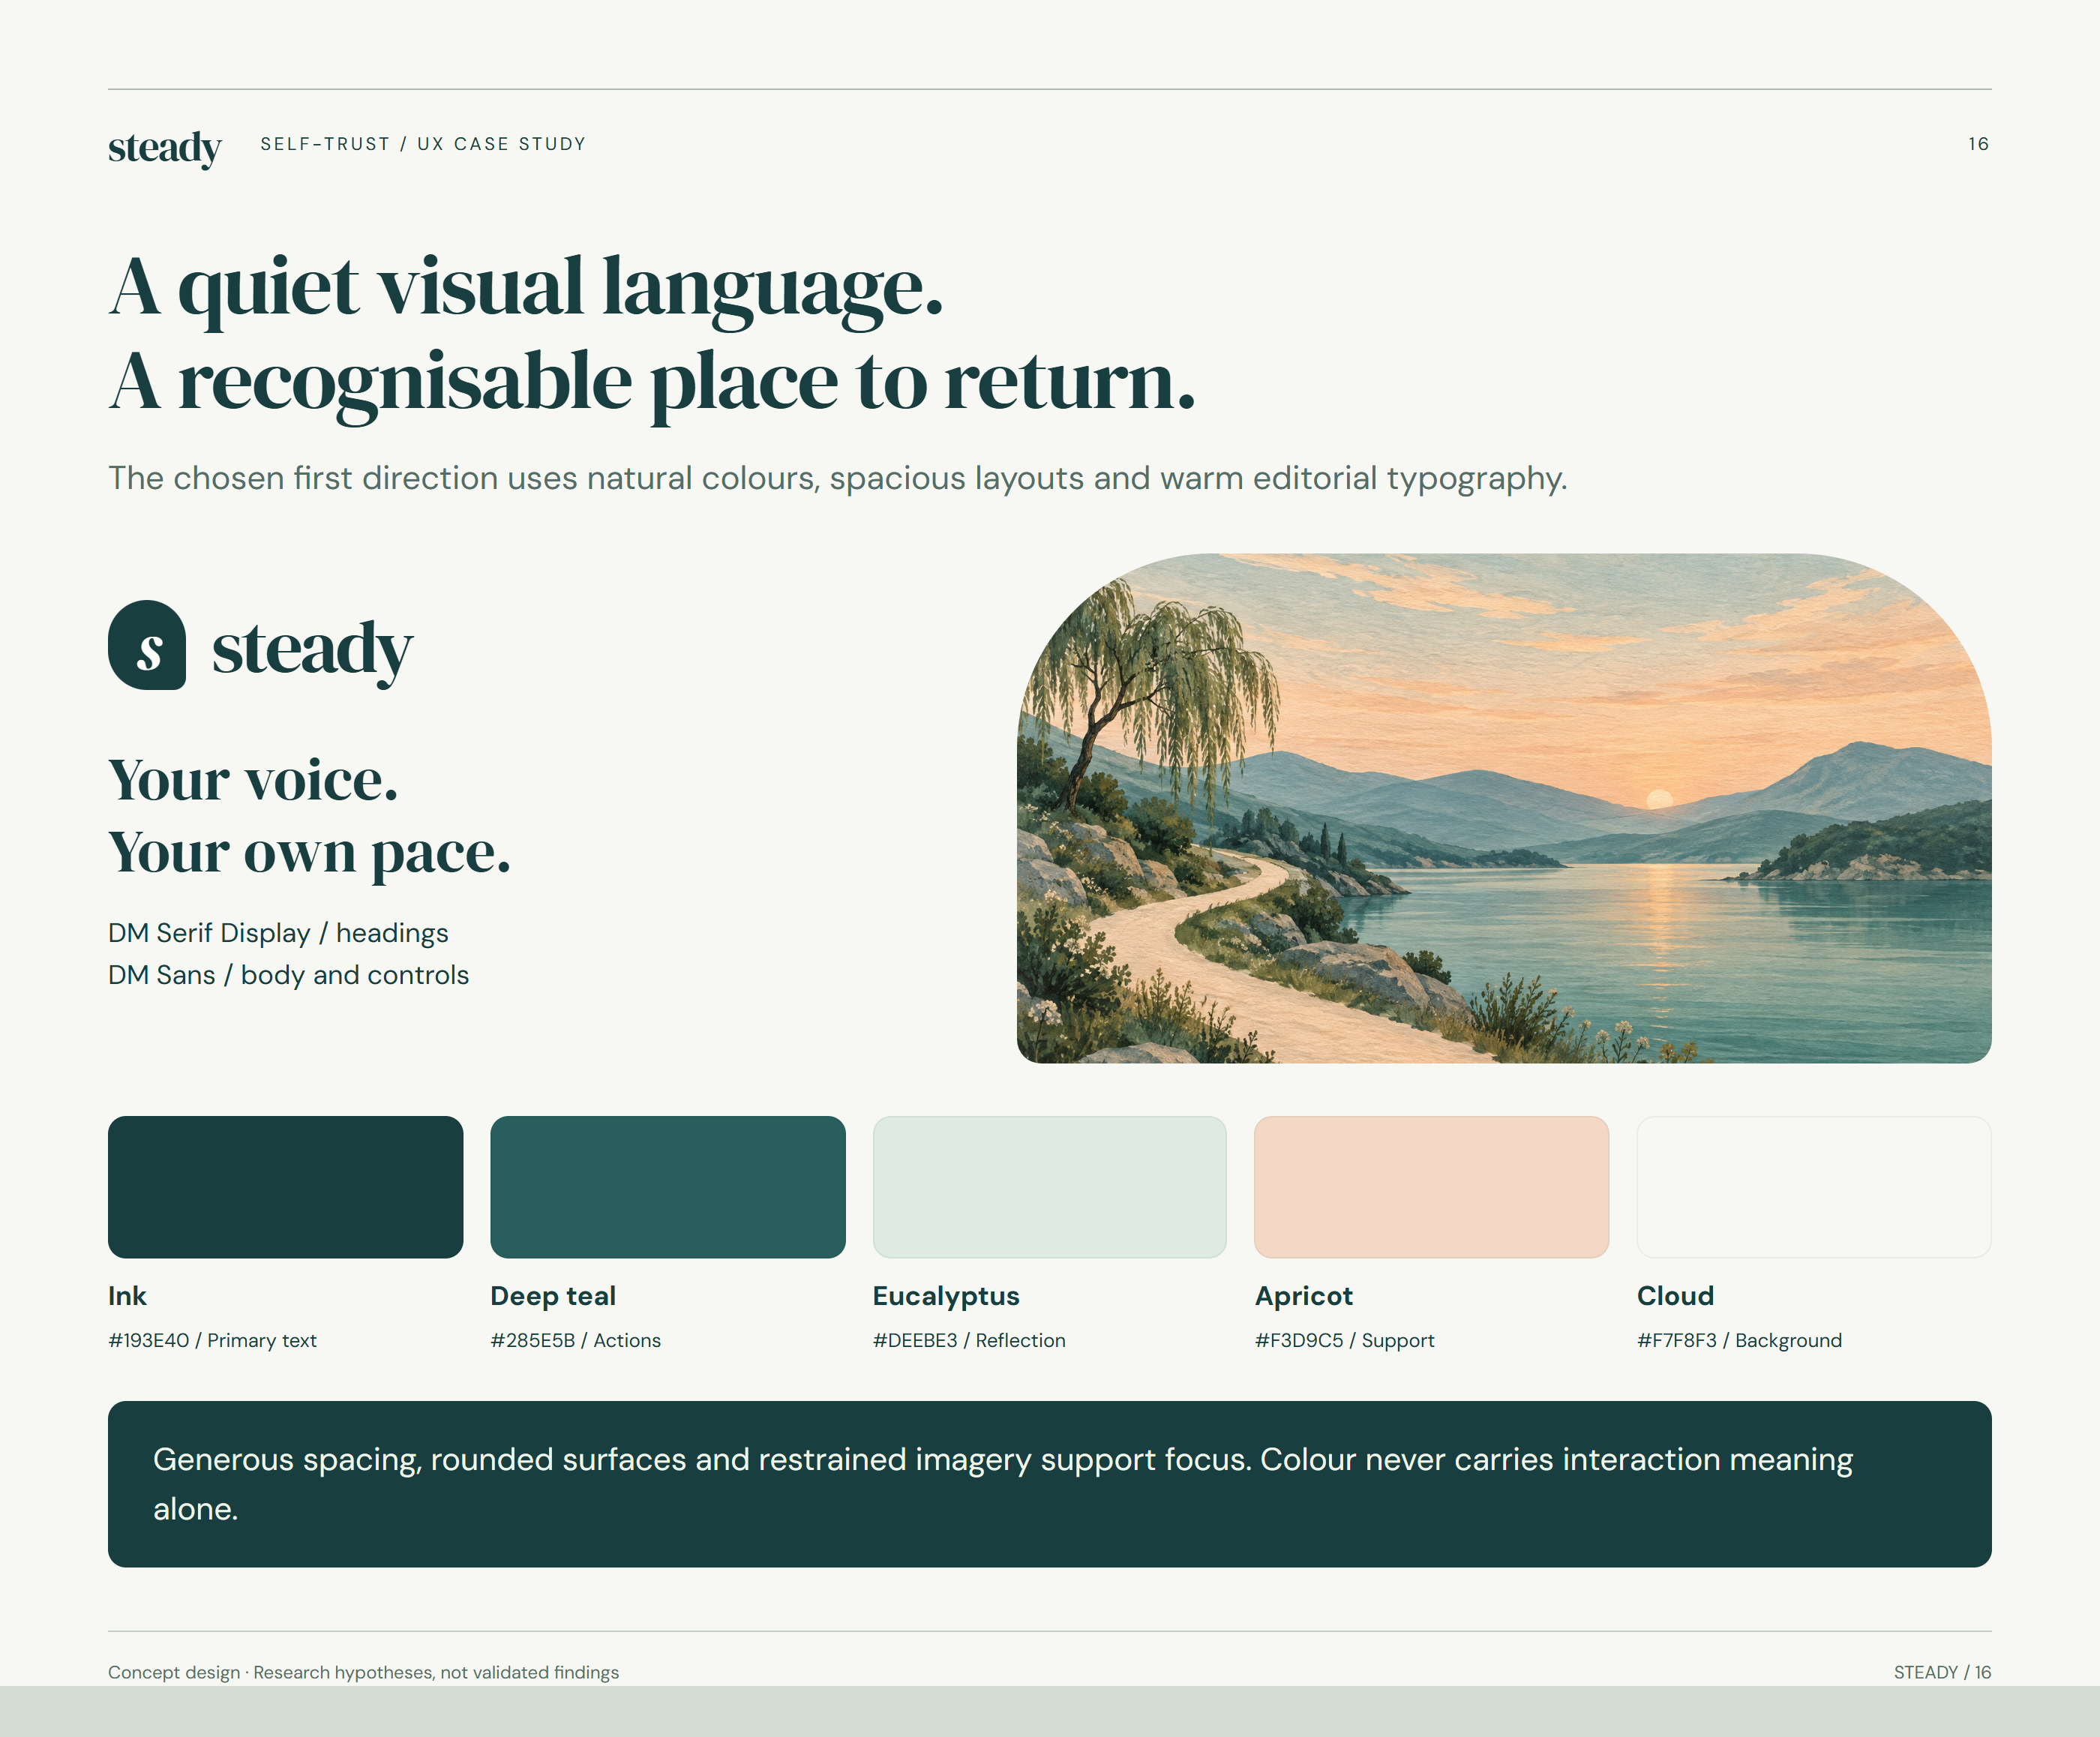Pick the Apricot colour swatch
Viewport: 2100px width, 1737px height.
(1432, 1187)
